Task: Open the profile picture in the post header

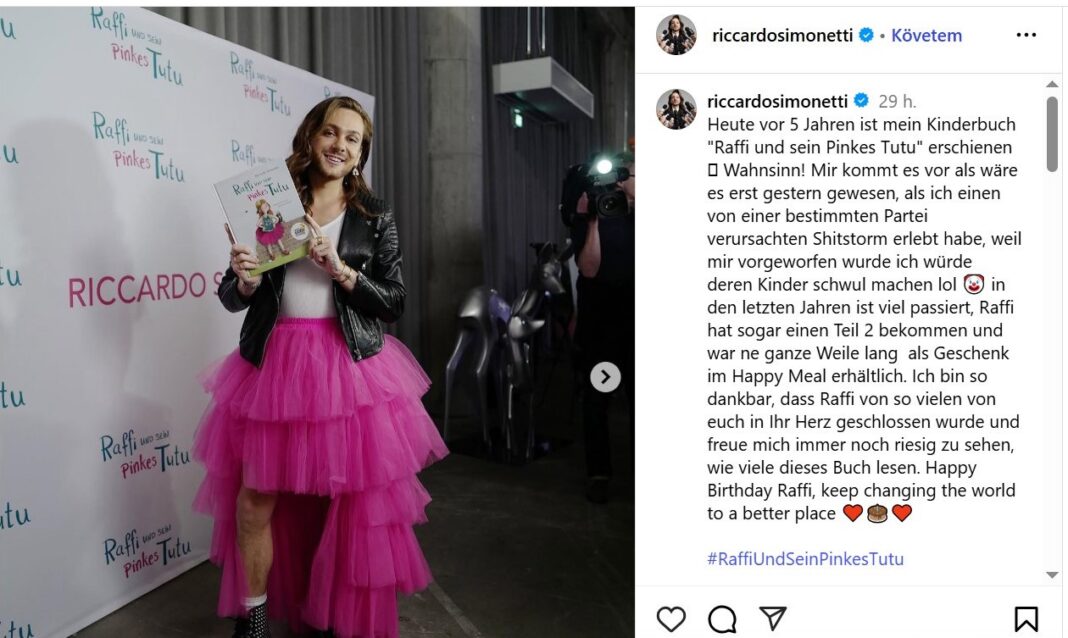Action: (x=676, y=34)
